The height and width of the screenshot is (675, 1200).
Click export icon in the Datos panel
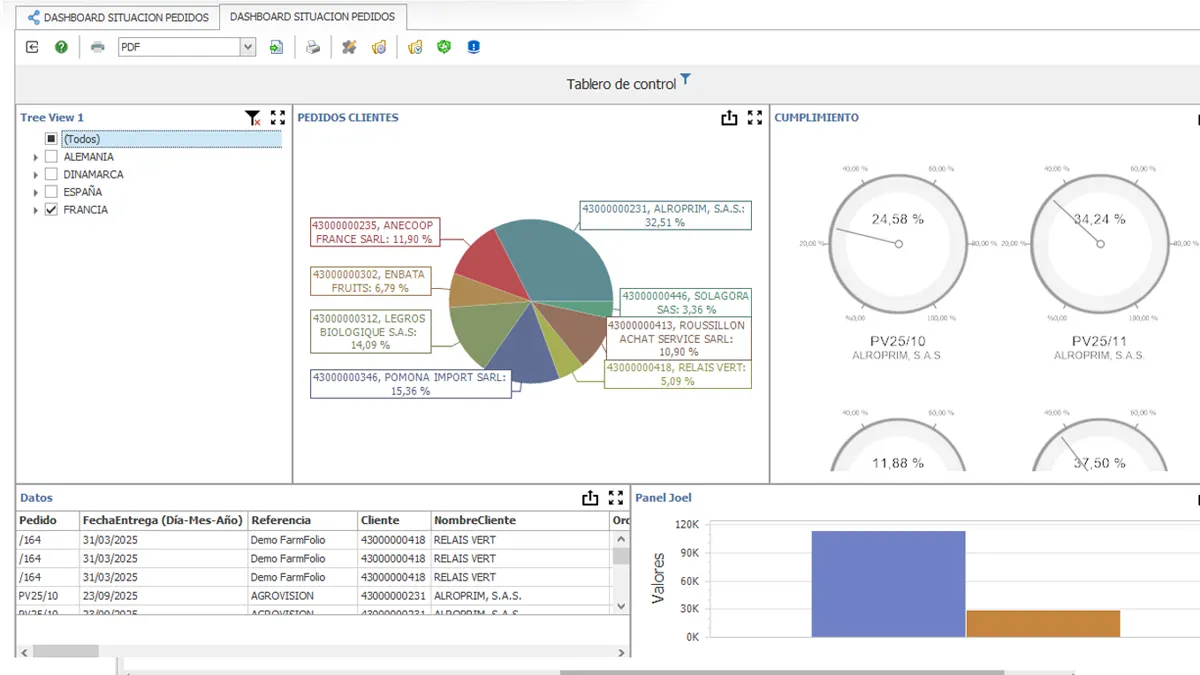590,498
